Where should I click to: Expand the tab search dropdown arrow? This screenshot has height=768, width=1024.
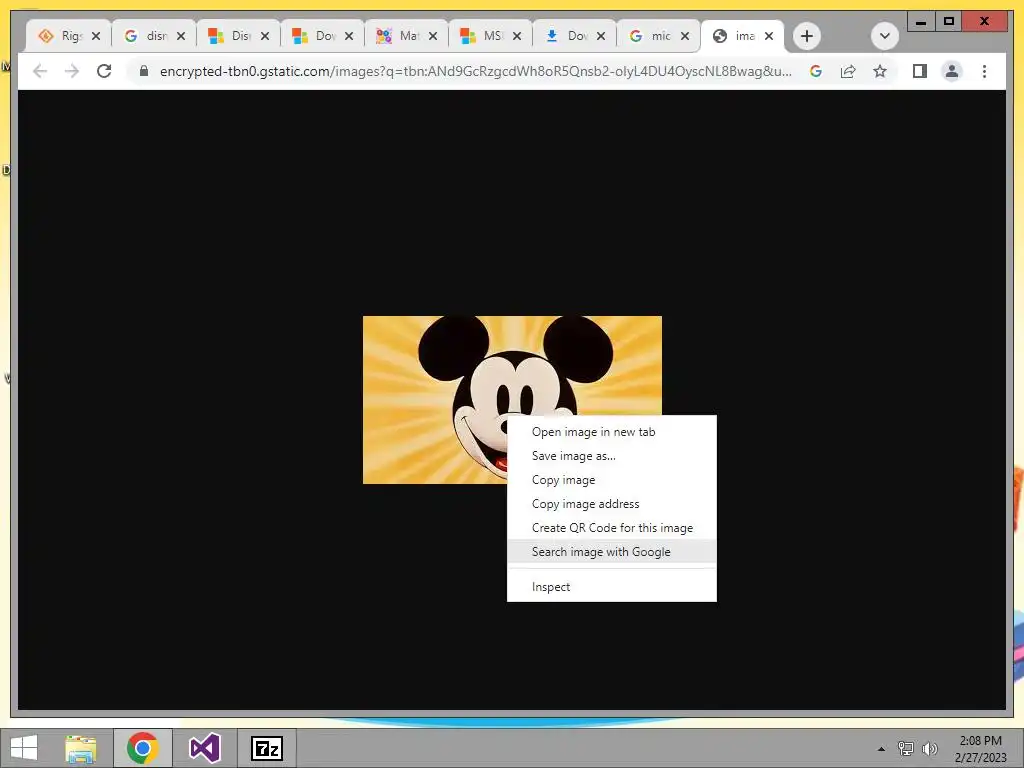tap(885, 36)
